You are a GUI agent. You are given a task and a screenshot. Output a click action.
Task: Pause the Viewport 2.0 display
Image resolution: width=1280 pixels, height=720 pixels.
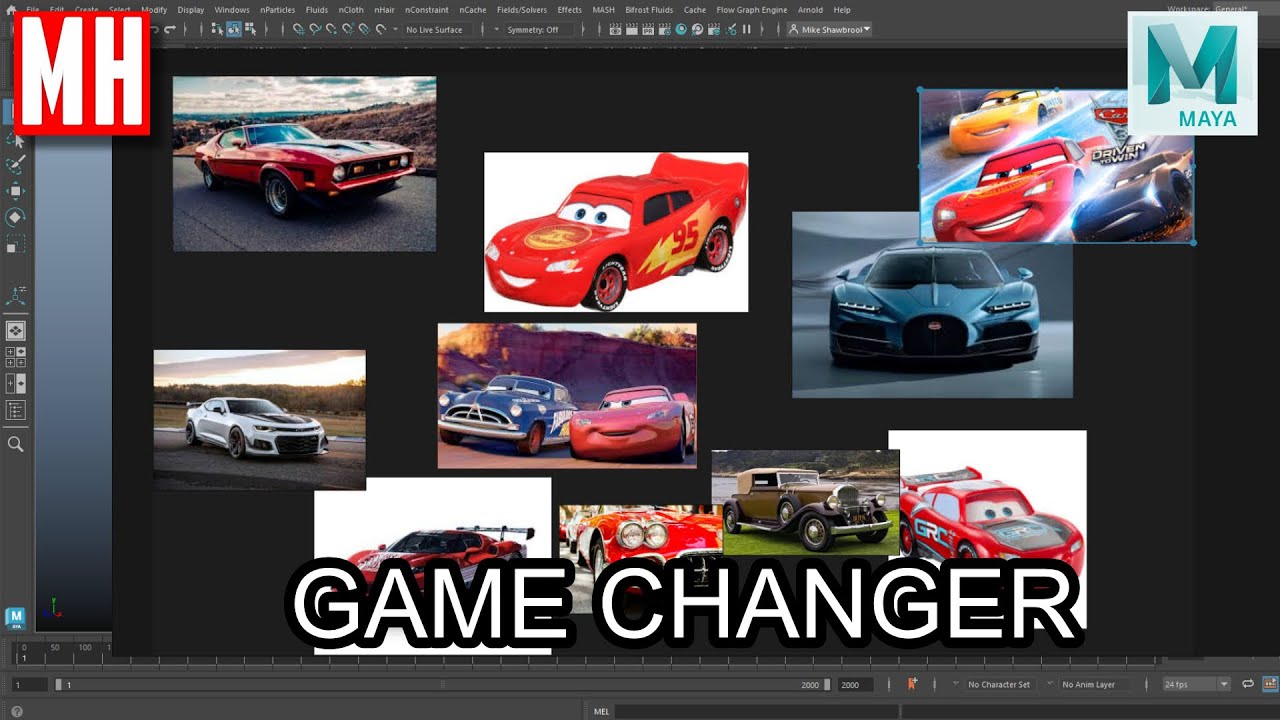746,30
